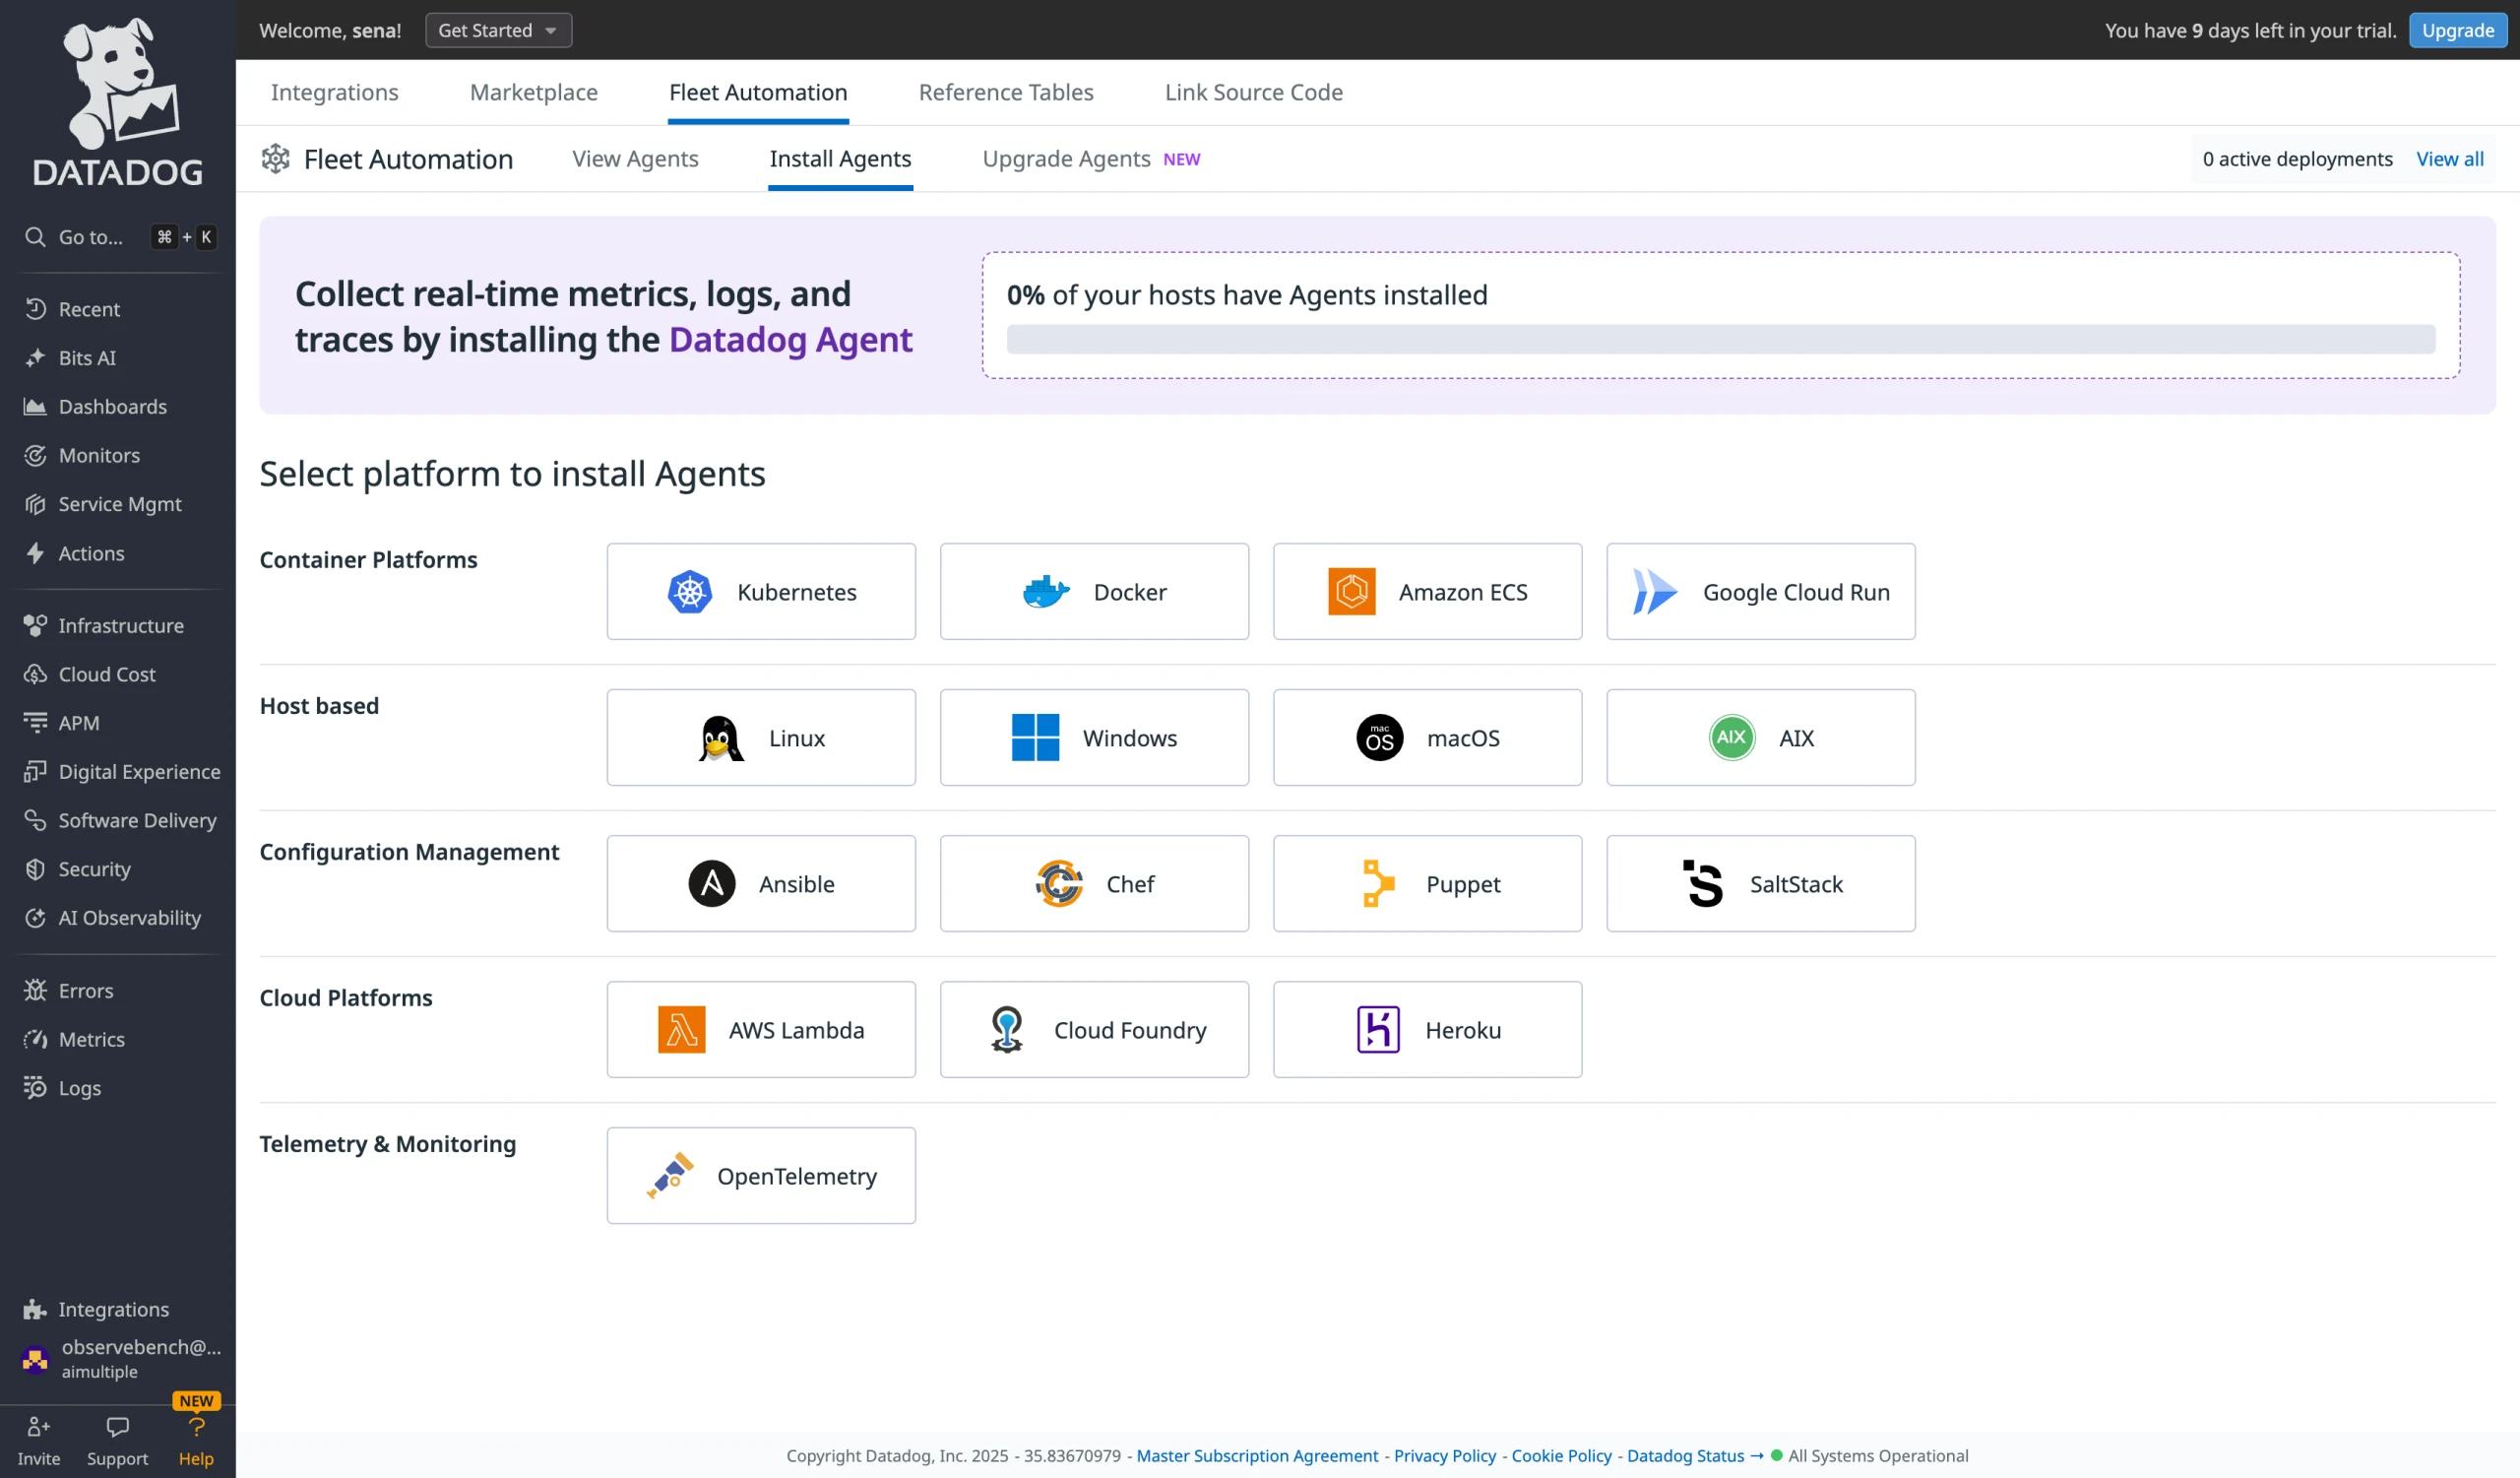Click the Fleet Automation gear icon

(x=275, y=158)
